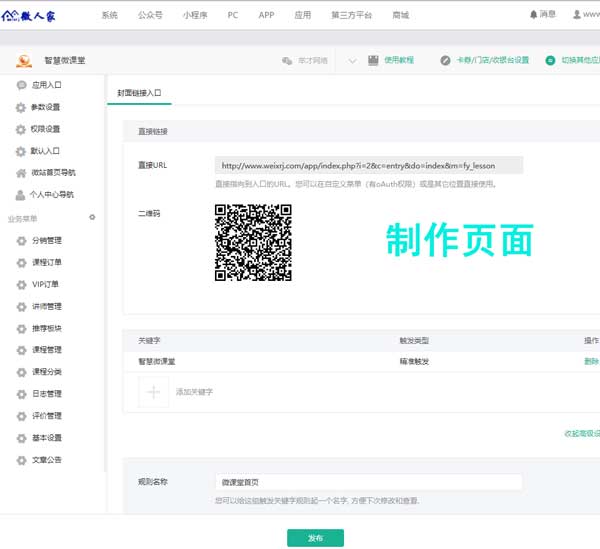The image size is (600, 549).
Task: Click the QR code image
Action: point(253,243)
